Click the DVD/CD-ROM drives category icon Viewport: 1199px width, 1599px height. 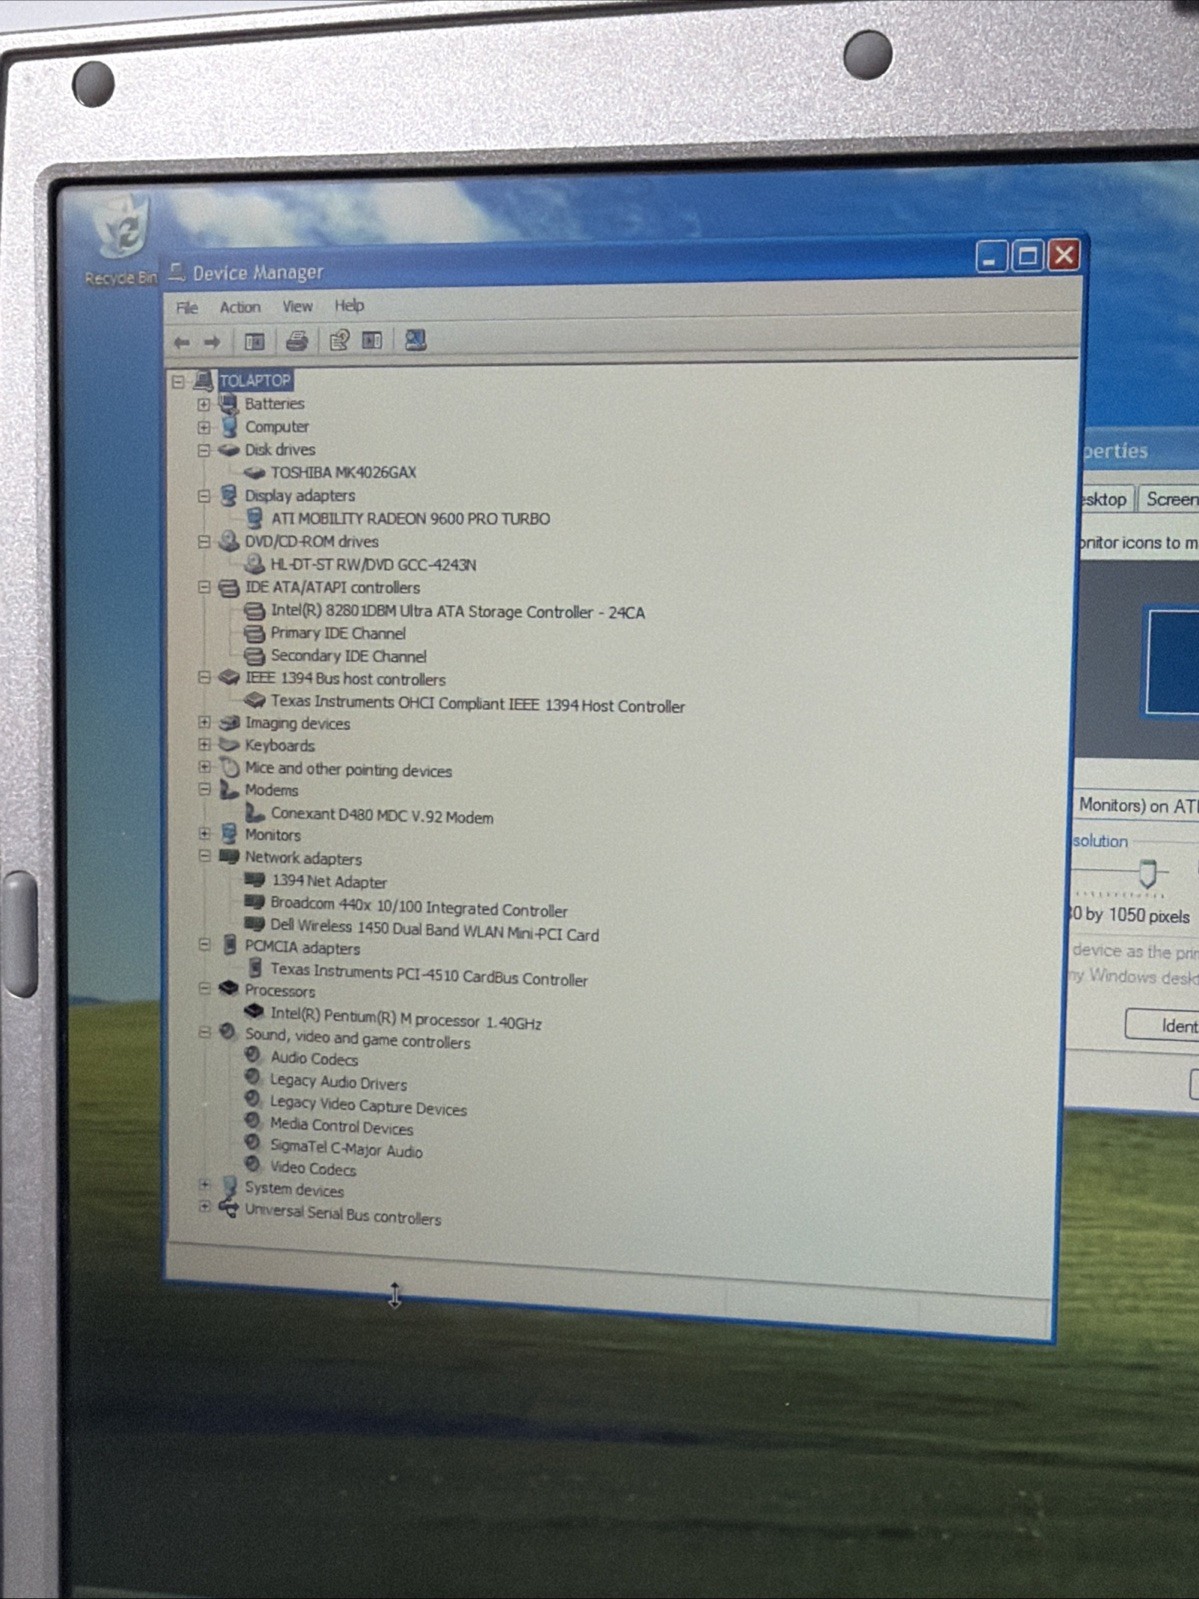coord(229,542)
